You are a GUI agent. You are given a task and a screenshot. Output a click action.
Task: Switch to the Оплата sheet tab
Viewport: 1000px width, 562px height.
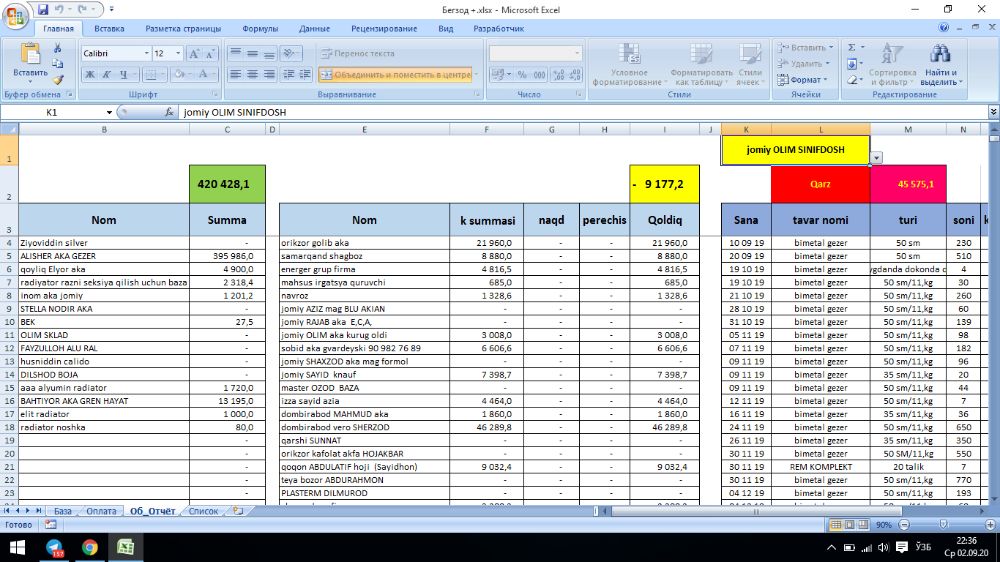coord(101,511)
